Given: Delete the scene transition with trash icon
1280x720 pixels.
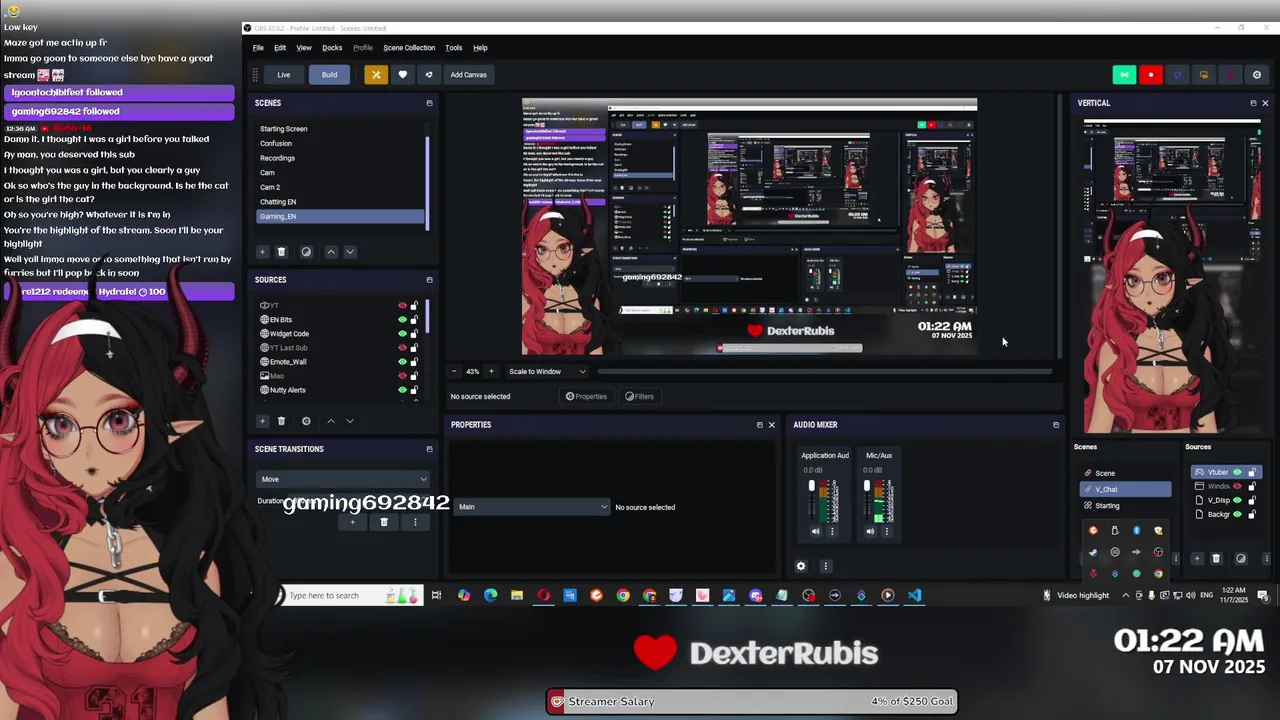Looking at the screenshot, I should pyautogui.click(x=383, y=522).
